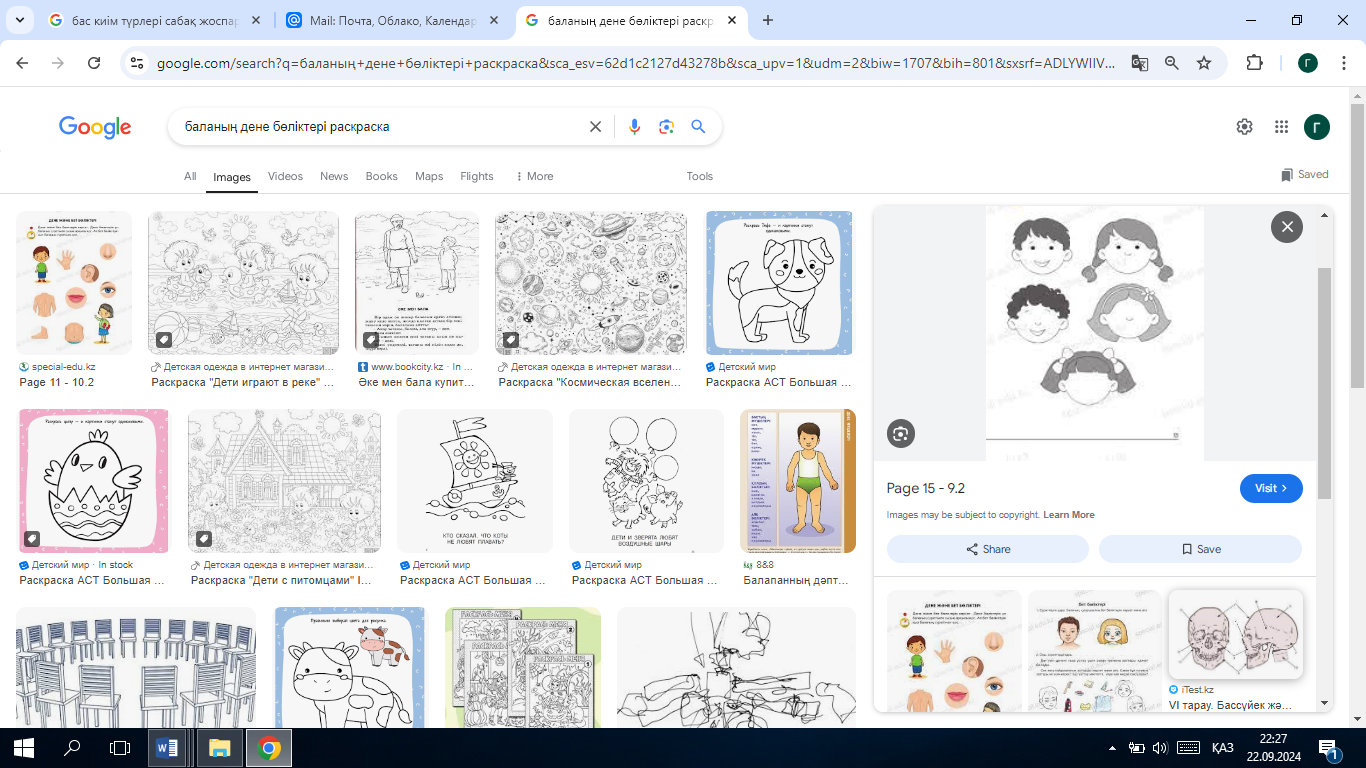Open the zoom magnifier icon in address bar
Image resolution: width=1366 pixels, height=768 pixels.
coord(1172,63)
